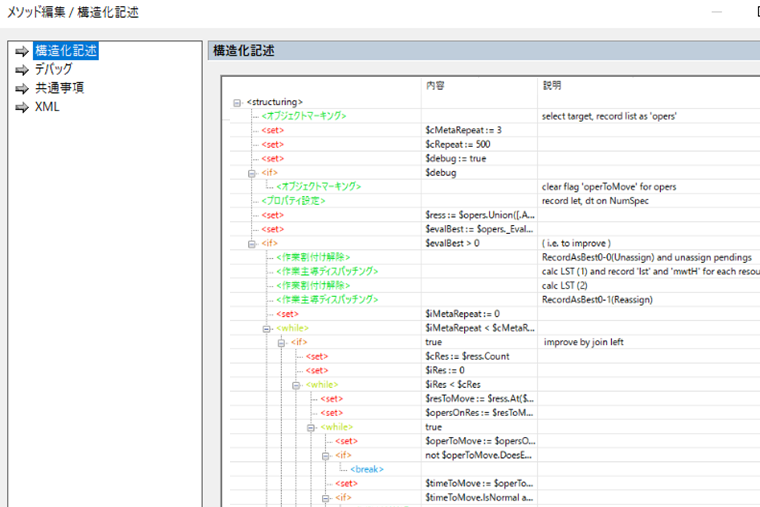Select 構造化記述 in the left navigation
Screen dimensions: 760x507
pos(65,51)
